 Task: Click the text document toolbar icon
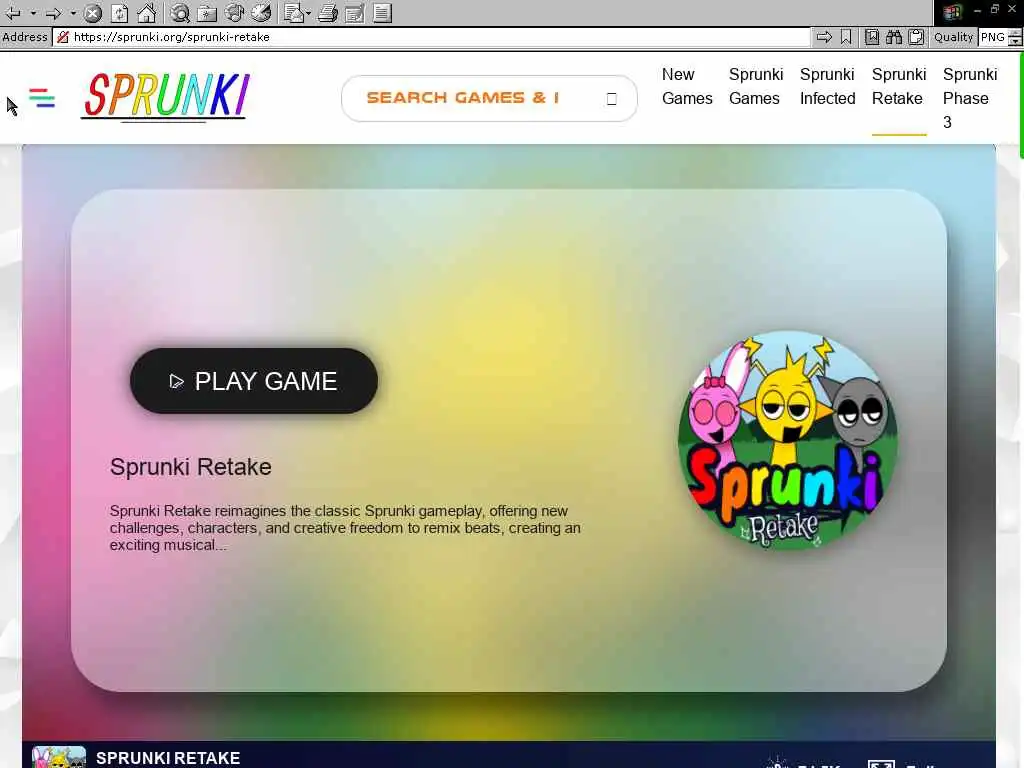pos(383,12)
